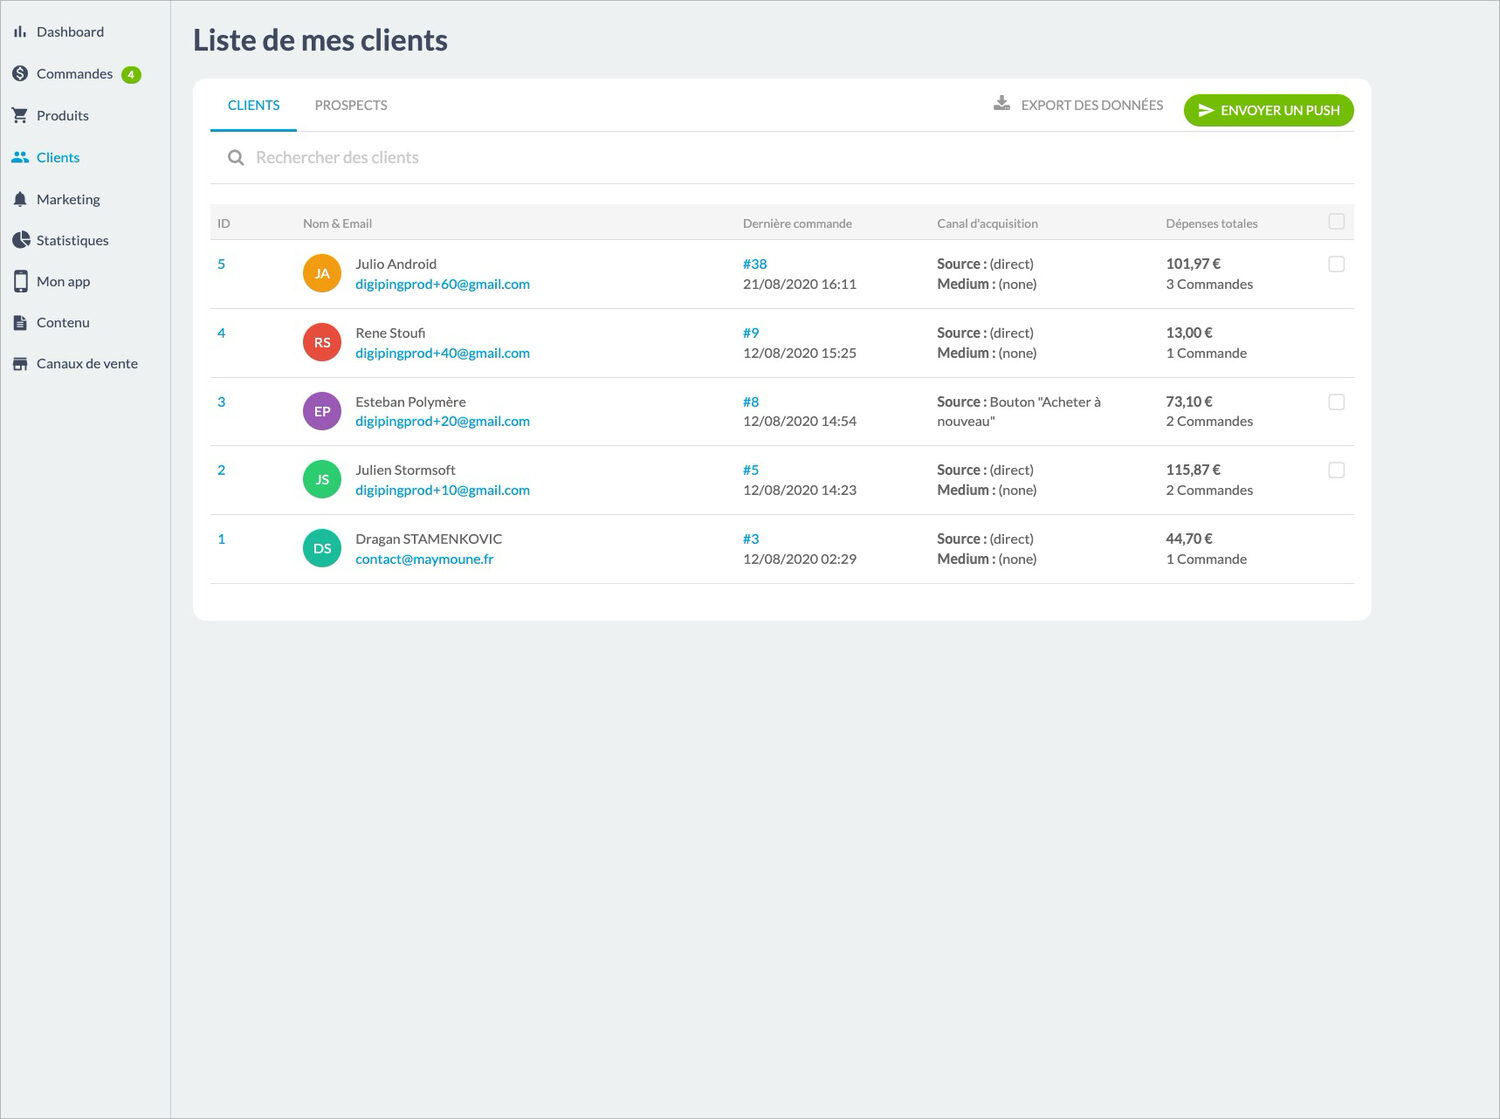
Task: Click the export download icon
Action: (x=1001, y=104)
